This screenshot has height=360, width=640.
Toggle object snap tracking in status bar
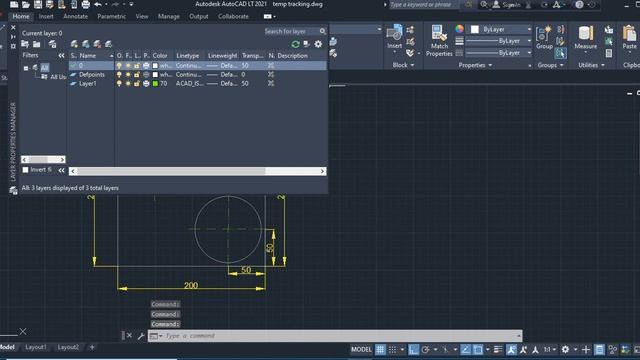click(x=465, y=349)
